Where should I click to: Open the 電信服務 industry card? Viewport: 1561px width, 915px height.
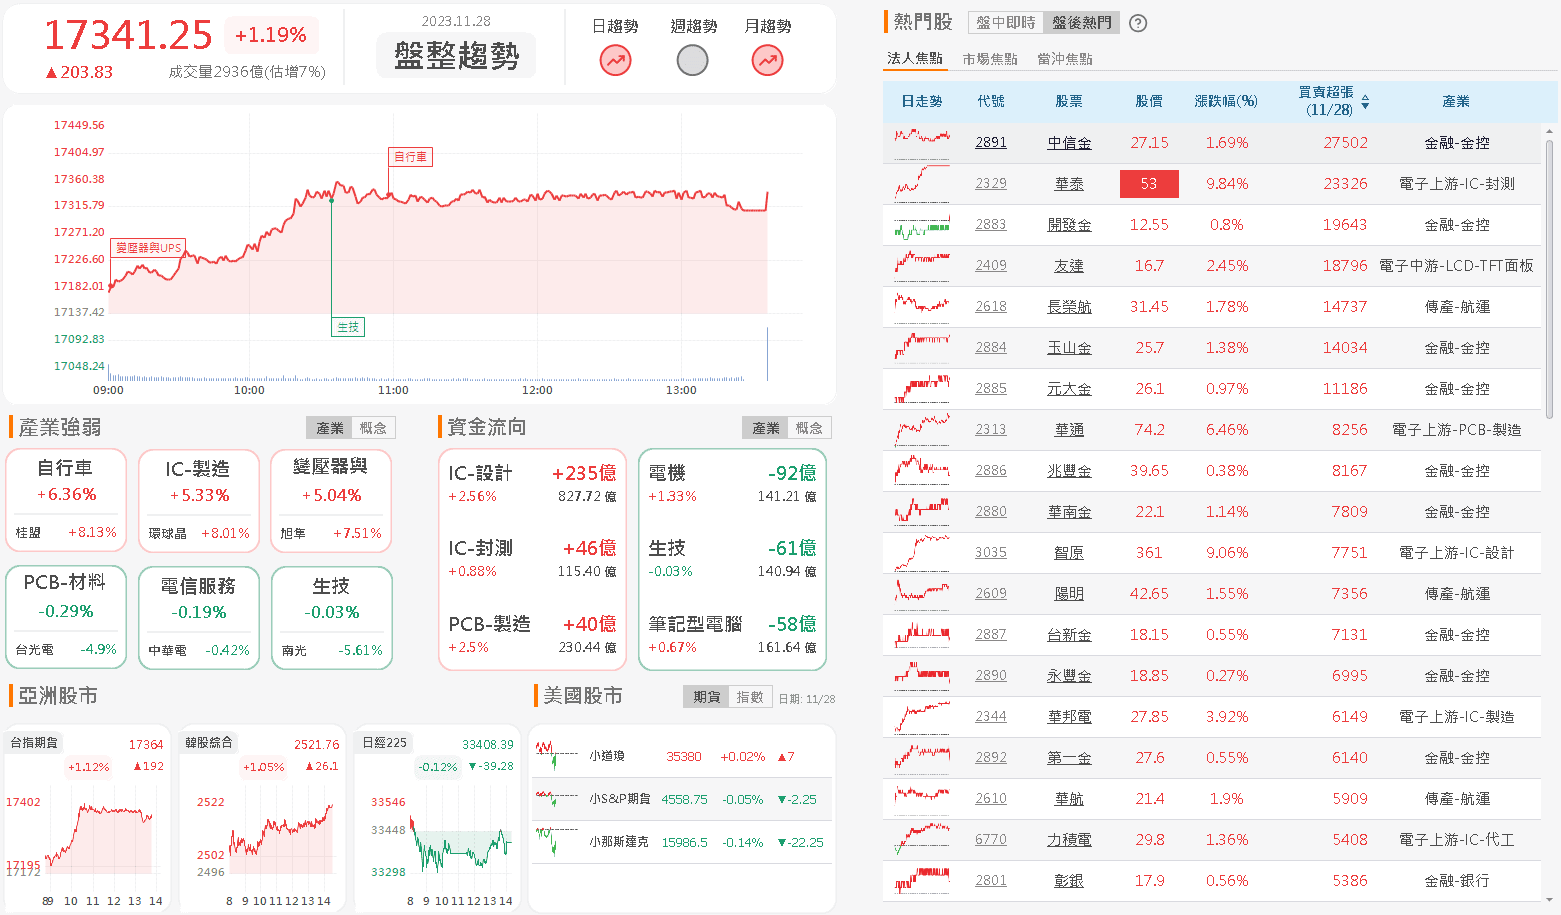[x=199, y=618]
